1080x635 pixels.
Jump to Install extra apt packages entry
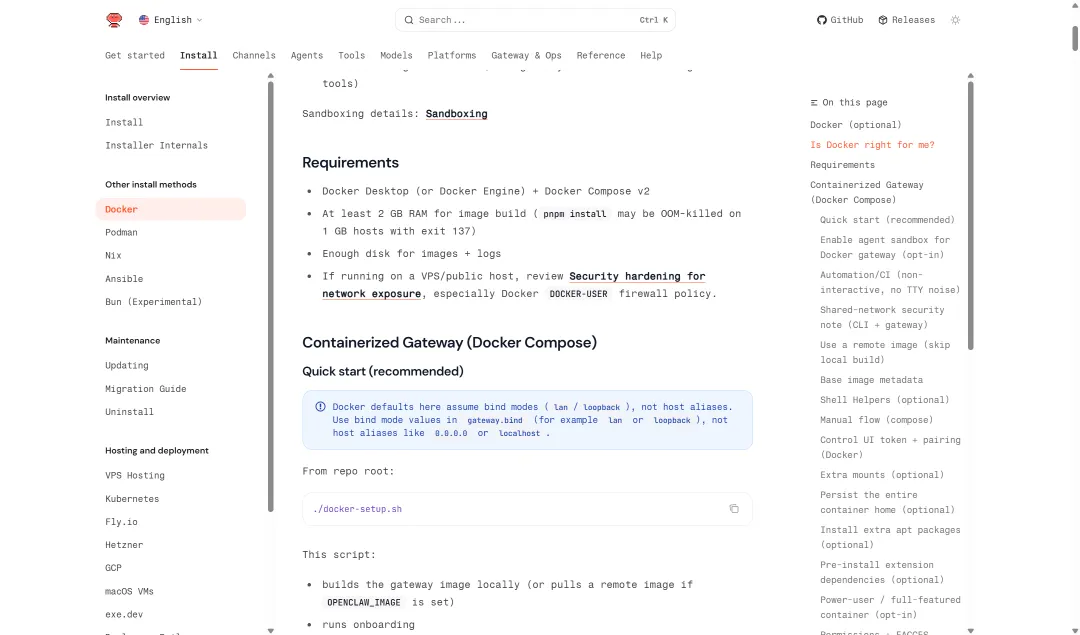coord(890,537)
